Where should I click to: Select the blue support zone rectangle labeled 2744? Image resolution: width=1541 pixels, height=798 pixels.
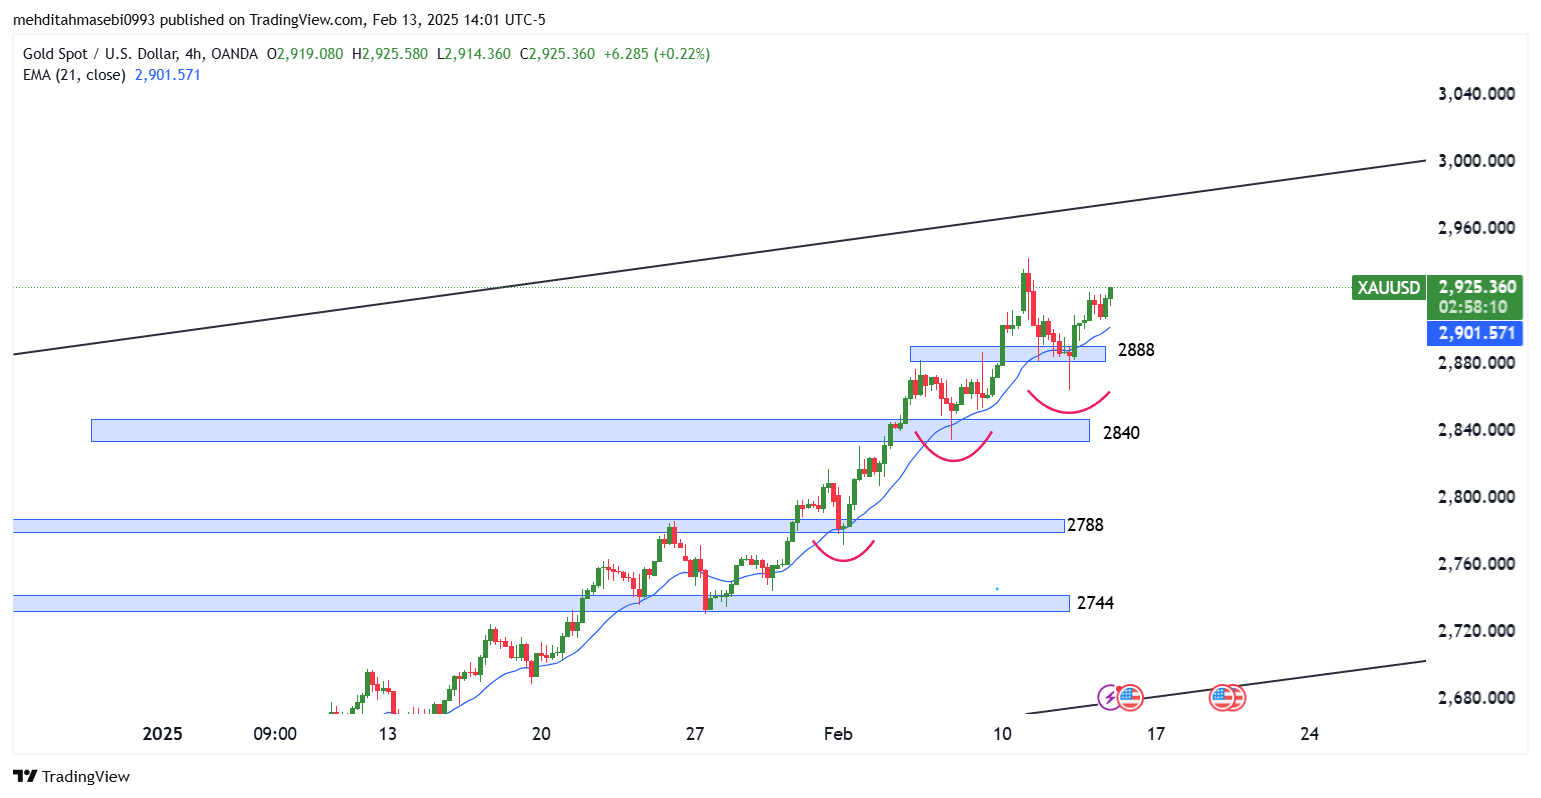coord(541,603)
